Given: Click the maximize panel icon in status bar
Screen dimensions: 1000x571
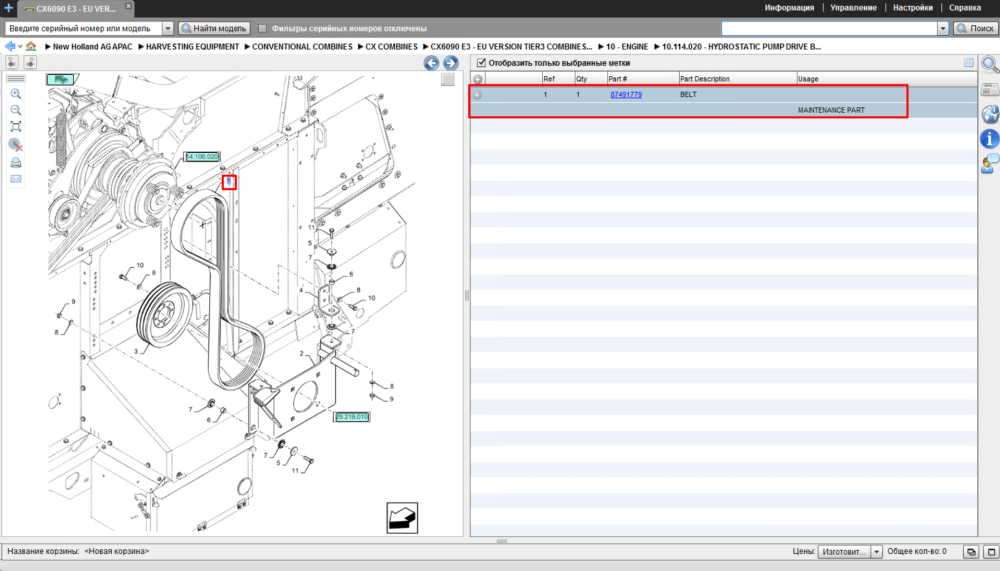Looking at the screenshot, I should pos(991,552).
